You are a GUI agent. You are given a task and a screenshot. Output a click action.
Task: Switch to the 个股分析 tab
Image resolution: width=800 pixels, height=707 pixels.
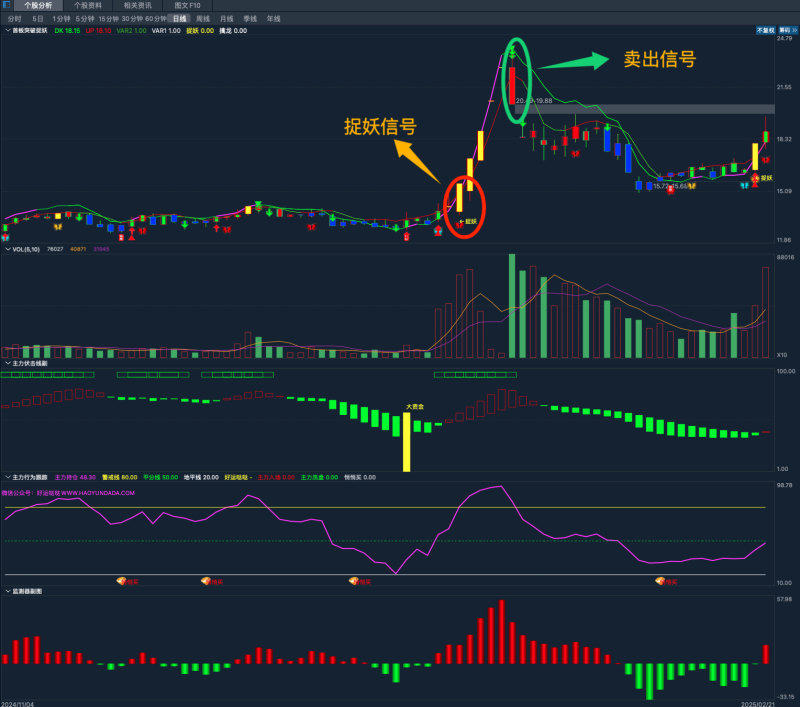[x=38, y=6]
